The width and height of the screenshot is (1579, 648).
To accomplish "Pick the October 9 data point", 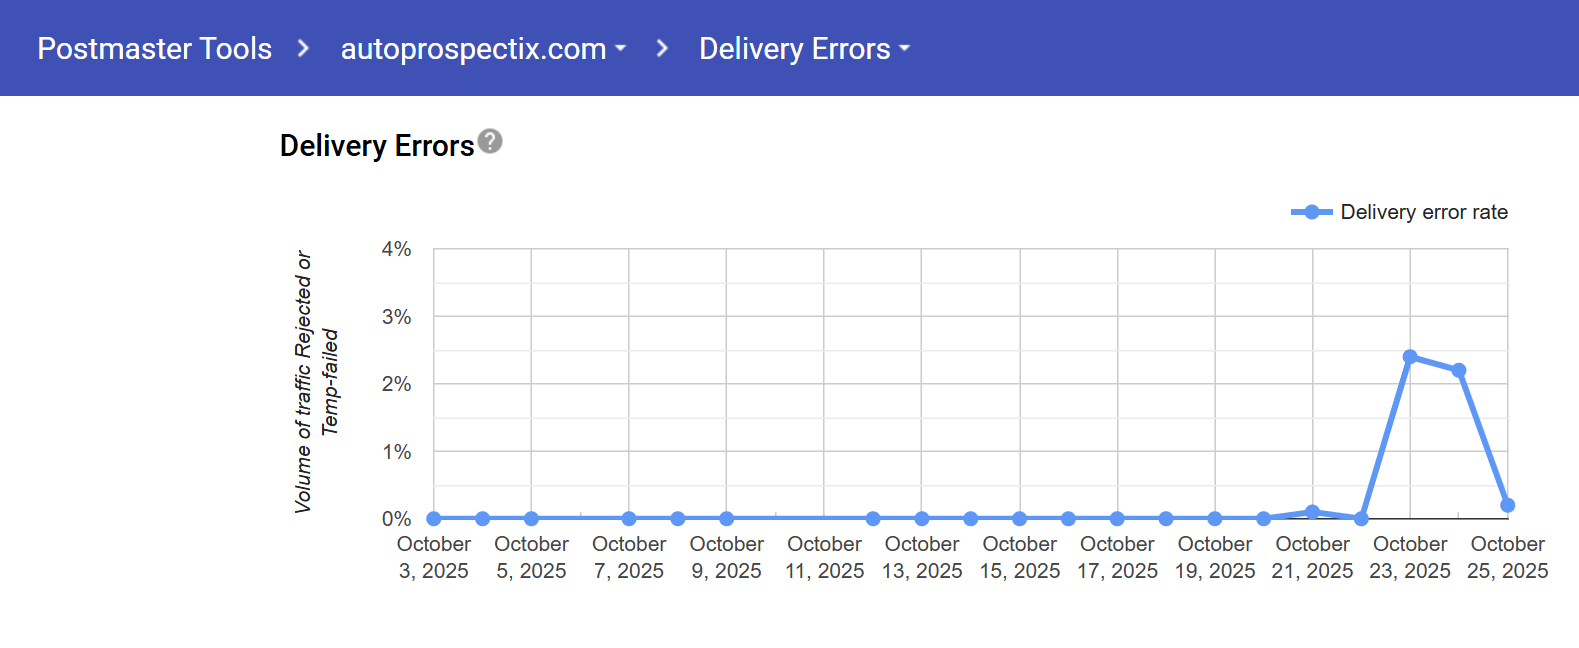I will click(727, 518).
